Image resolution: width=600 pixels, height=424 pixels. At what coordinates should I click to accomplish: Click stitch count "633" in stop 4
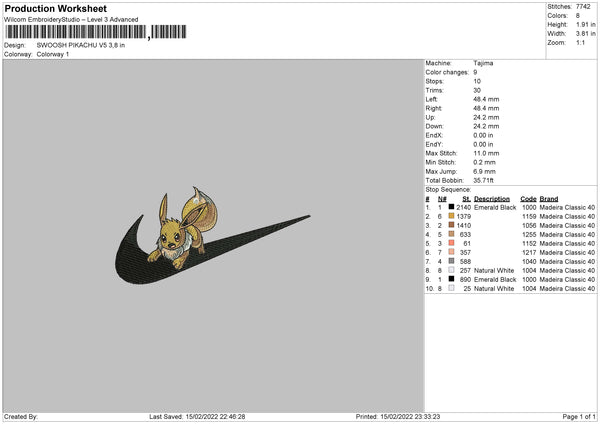pos(465,235)
